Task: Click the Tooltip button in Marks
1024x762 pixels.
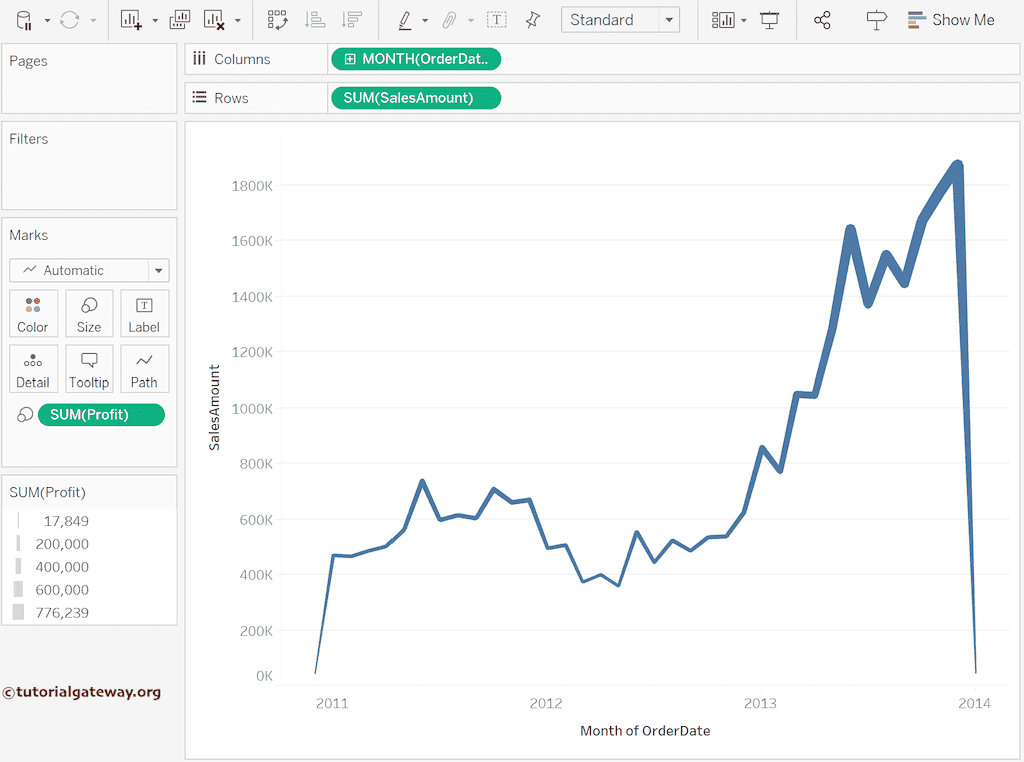Action: [89, 369]
